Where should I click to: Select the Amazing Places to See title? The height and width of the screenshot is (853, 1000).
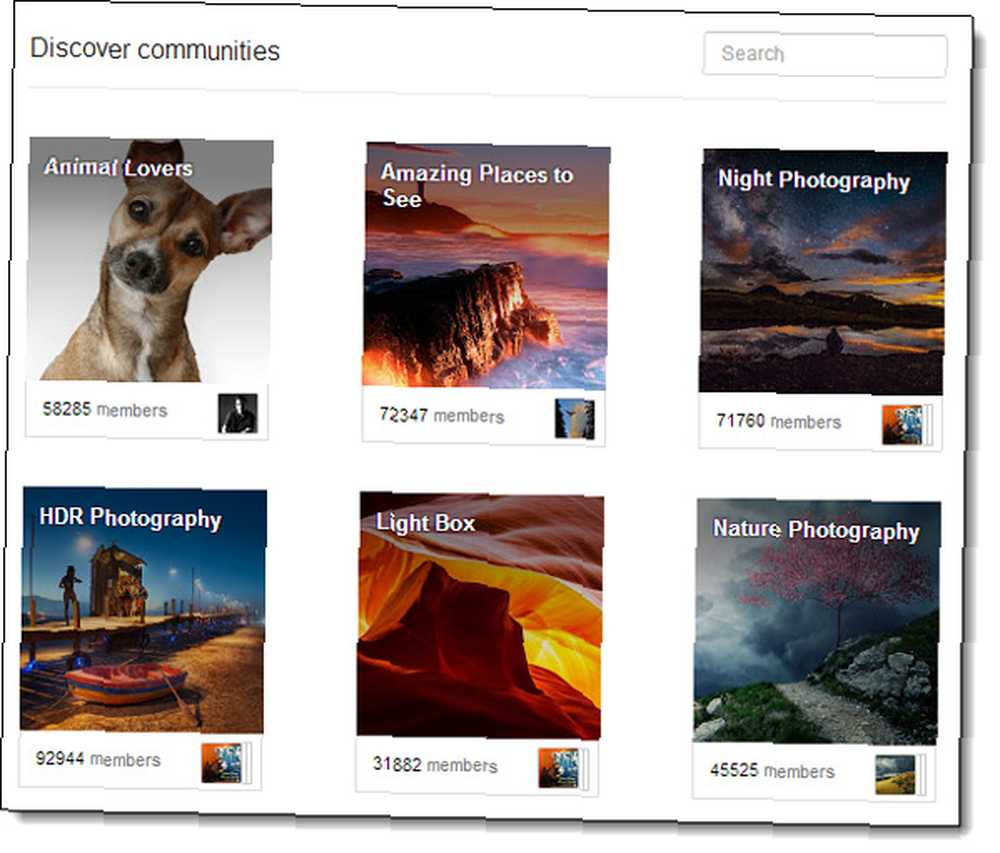[x=476, y=185]
